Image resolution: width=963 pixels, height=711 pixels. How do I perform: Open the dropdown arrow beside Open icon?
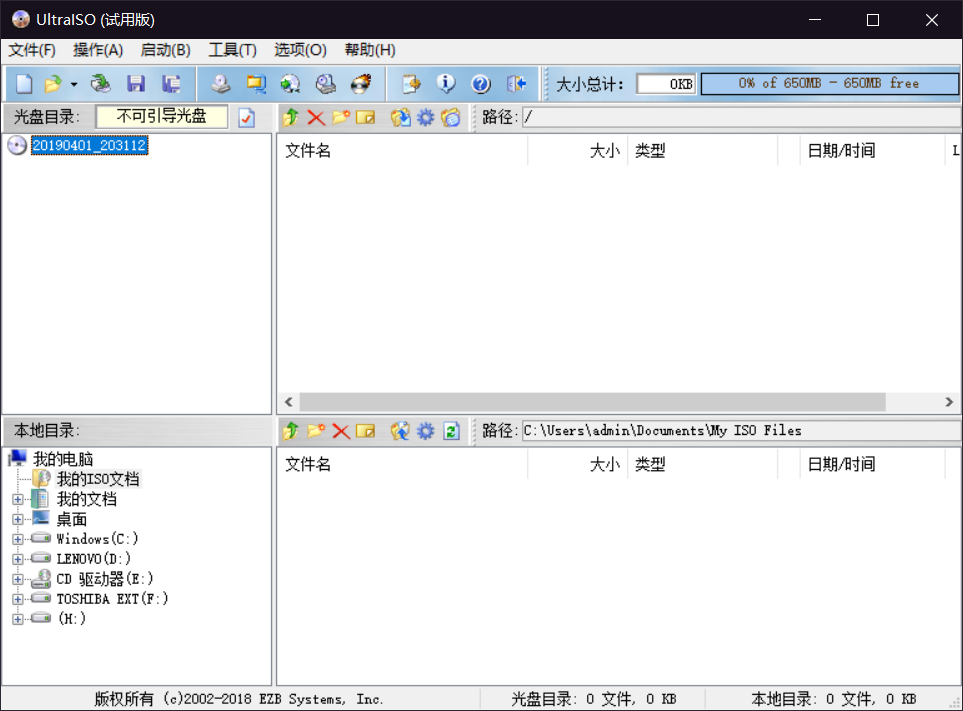(x=74, y=84)
